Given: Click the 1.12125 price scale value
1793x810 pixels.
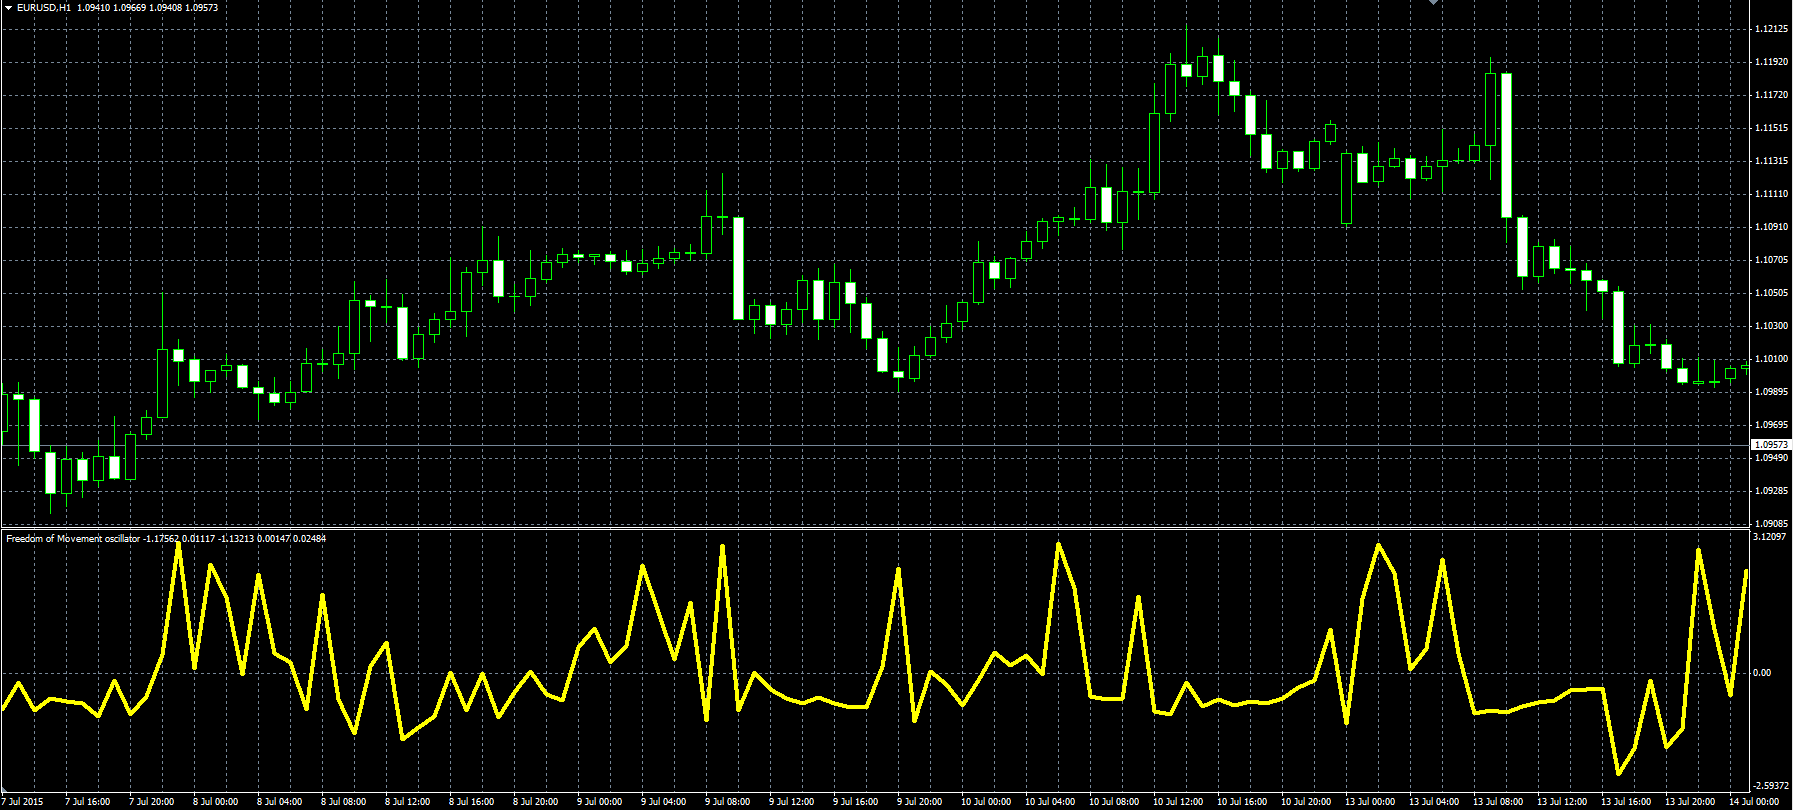Looking at the screenshot, I should [1771, 29].
